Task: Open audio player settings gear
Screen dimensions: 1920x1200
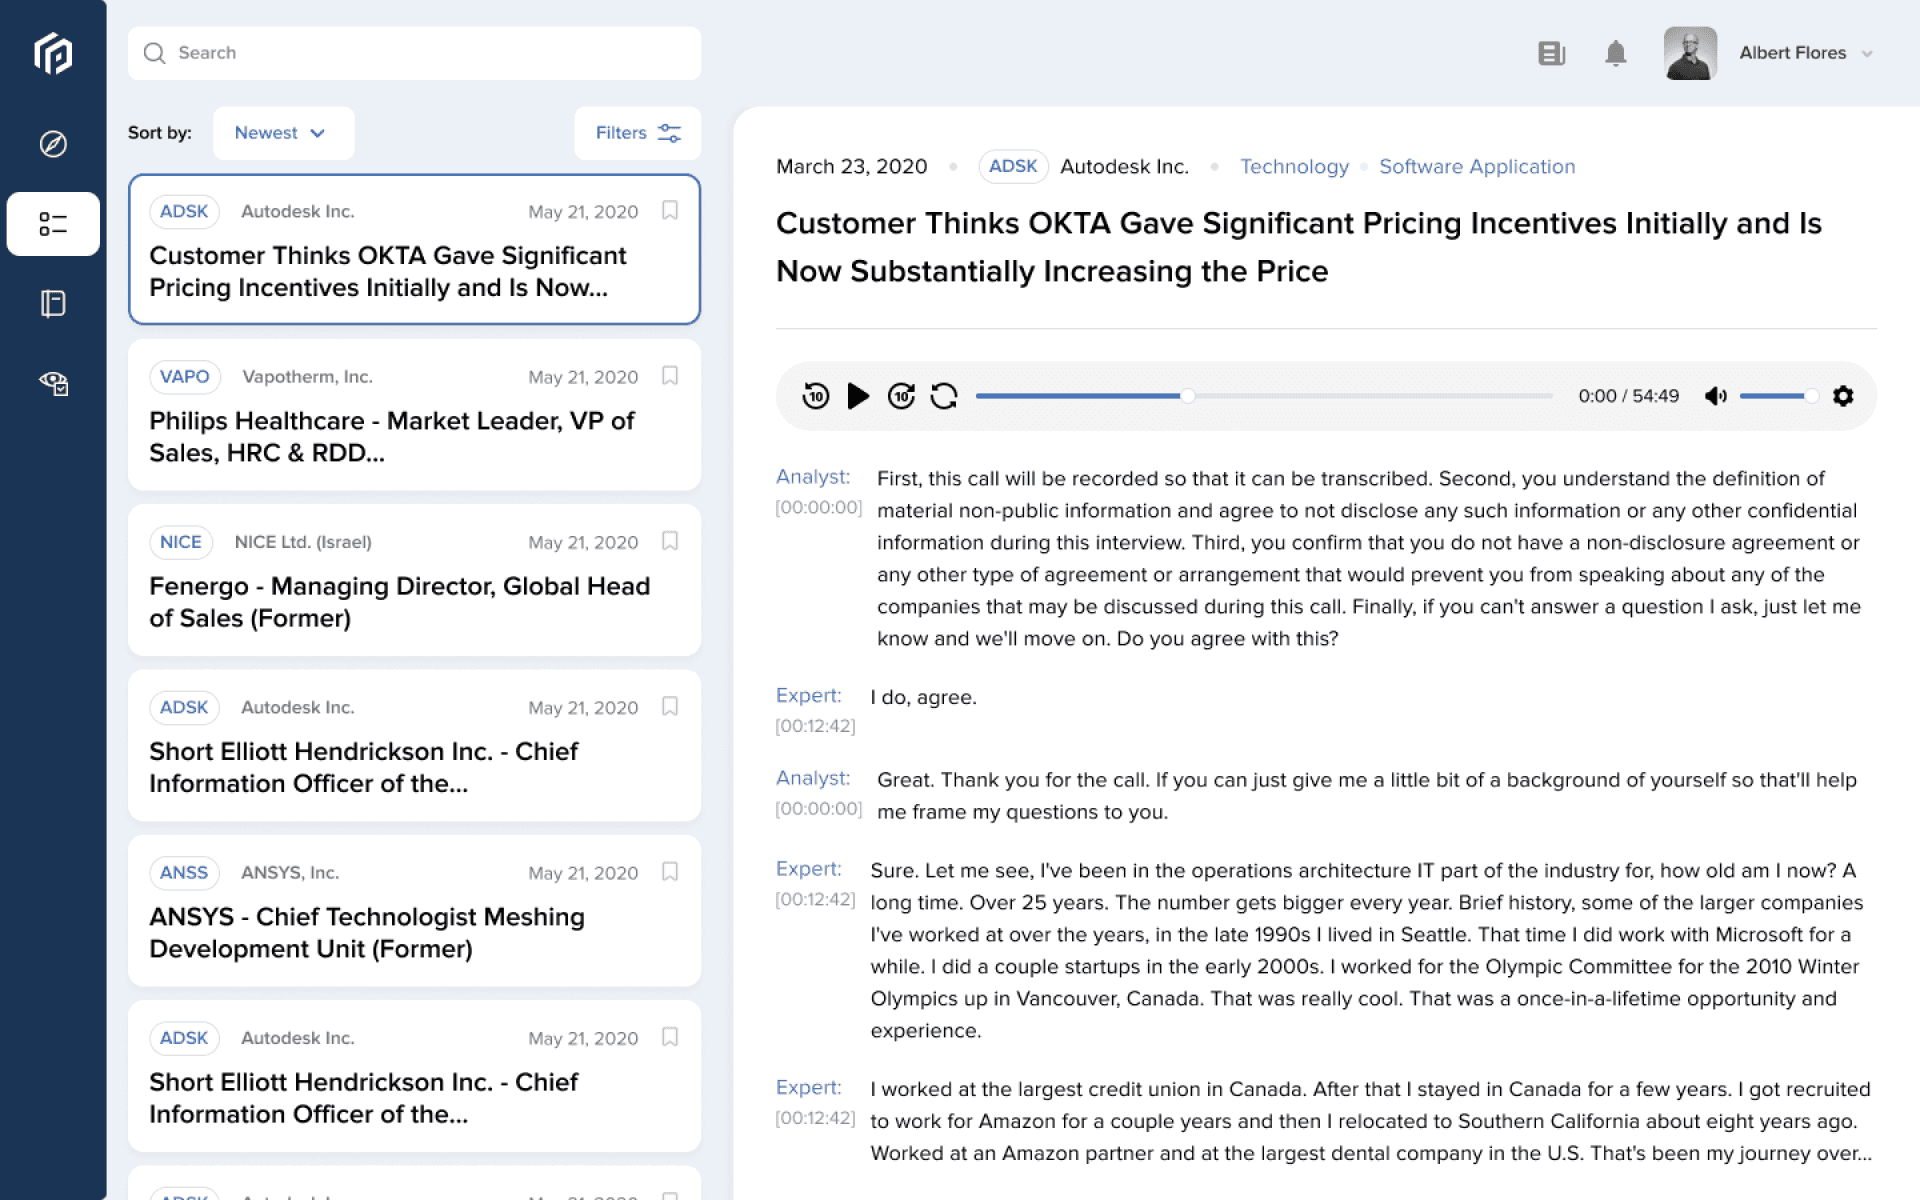Action: [x=1843, y=396]
